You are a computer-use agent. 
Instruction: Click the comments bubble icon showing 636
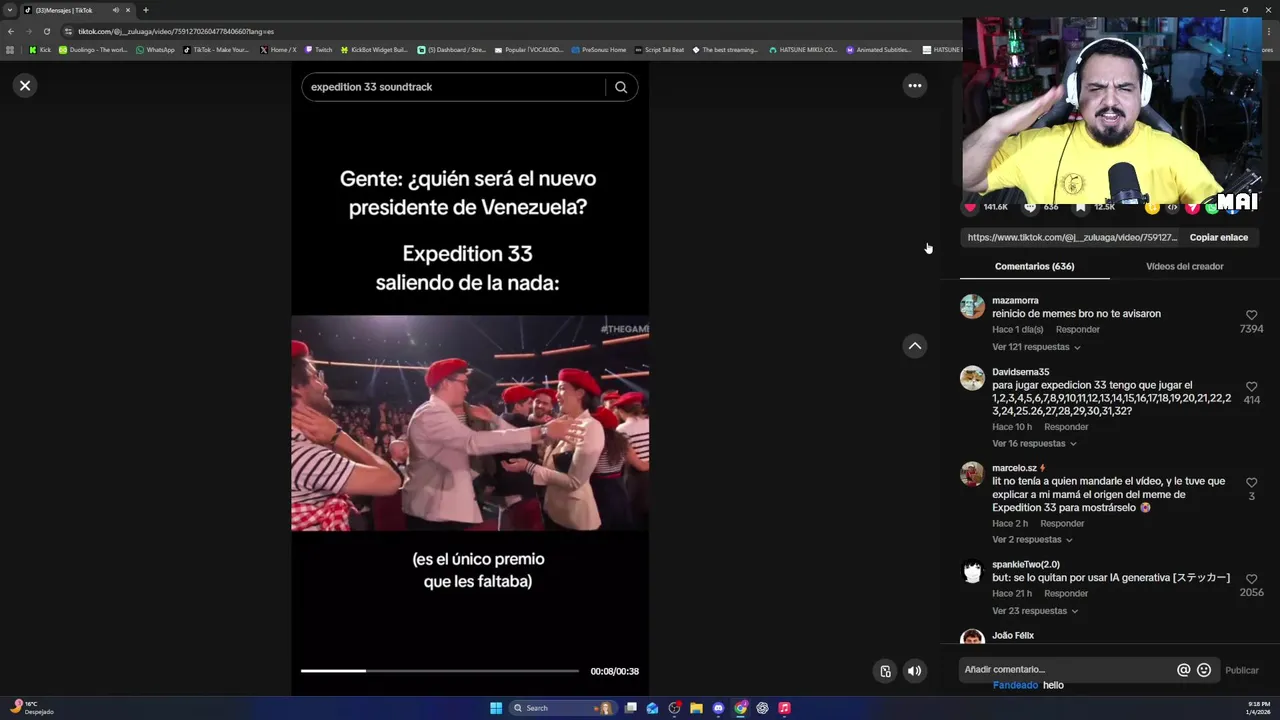(x=1030, y=207)
